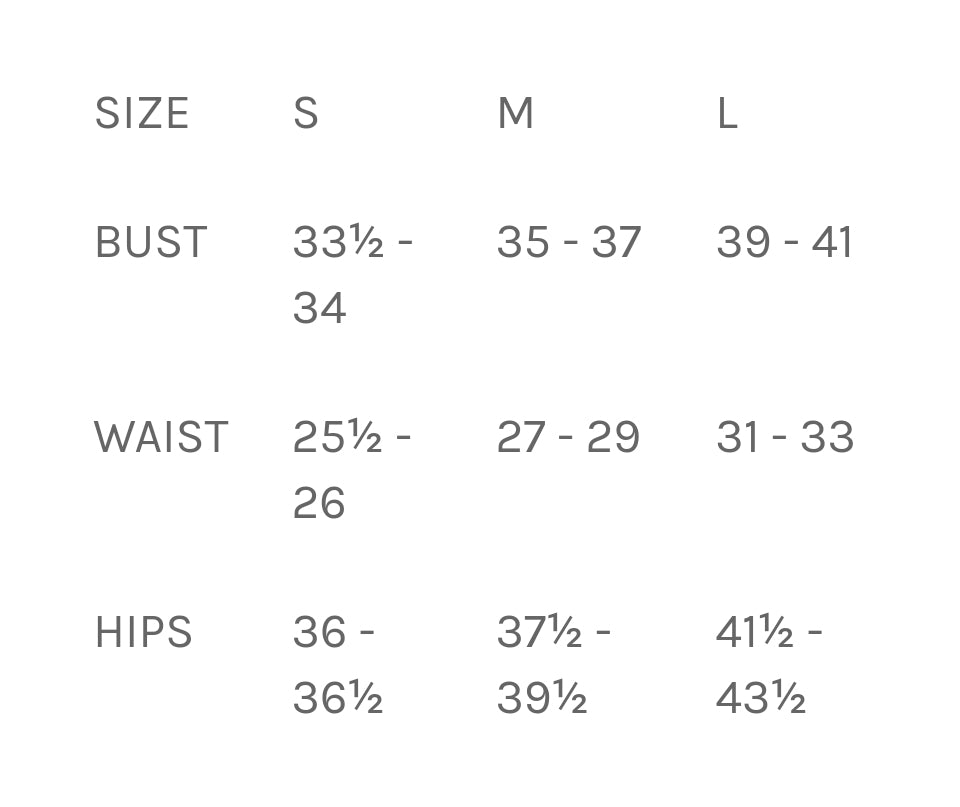
Task: Click the WAIST row label
Action: 161,438
